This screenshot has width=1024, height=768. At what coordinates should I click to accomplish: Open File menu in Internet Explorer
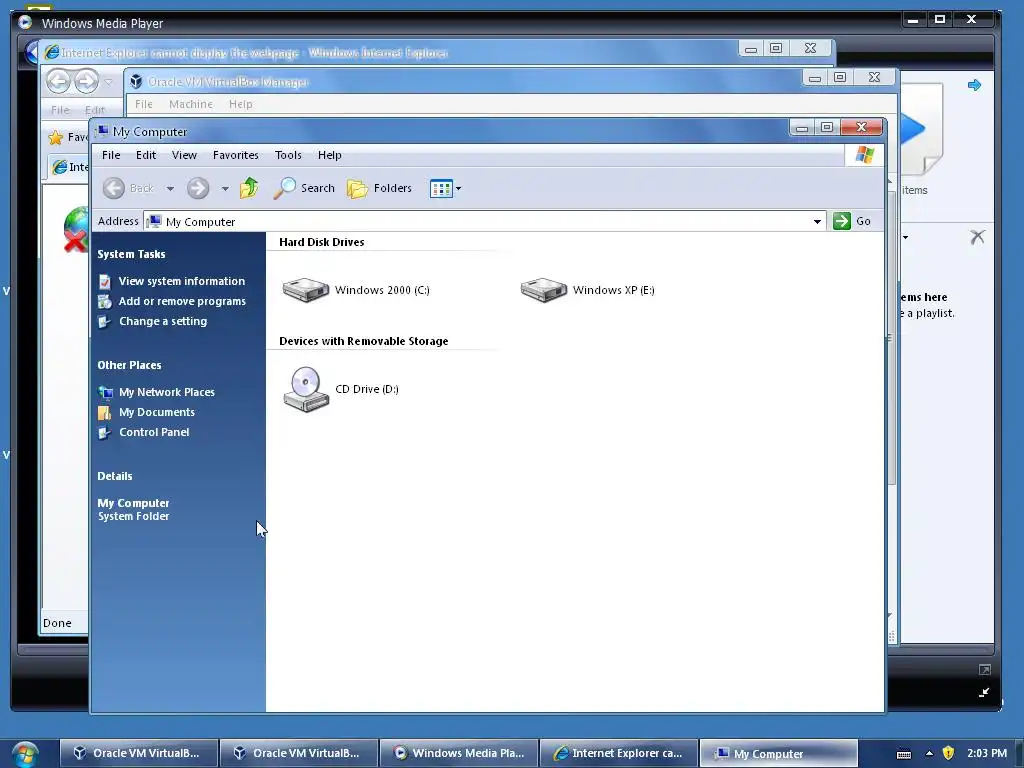tap(60, 110)
